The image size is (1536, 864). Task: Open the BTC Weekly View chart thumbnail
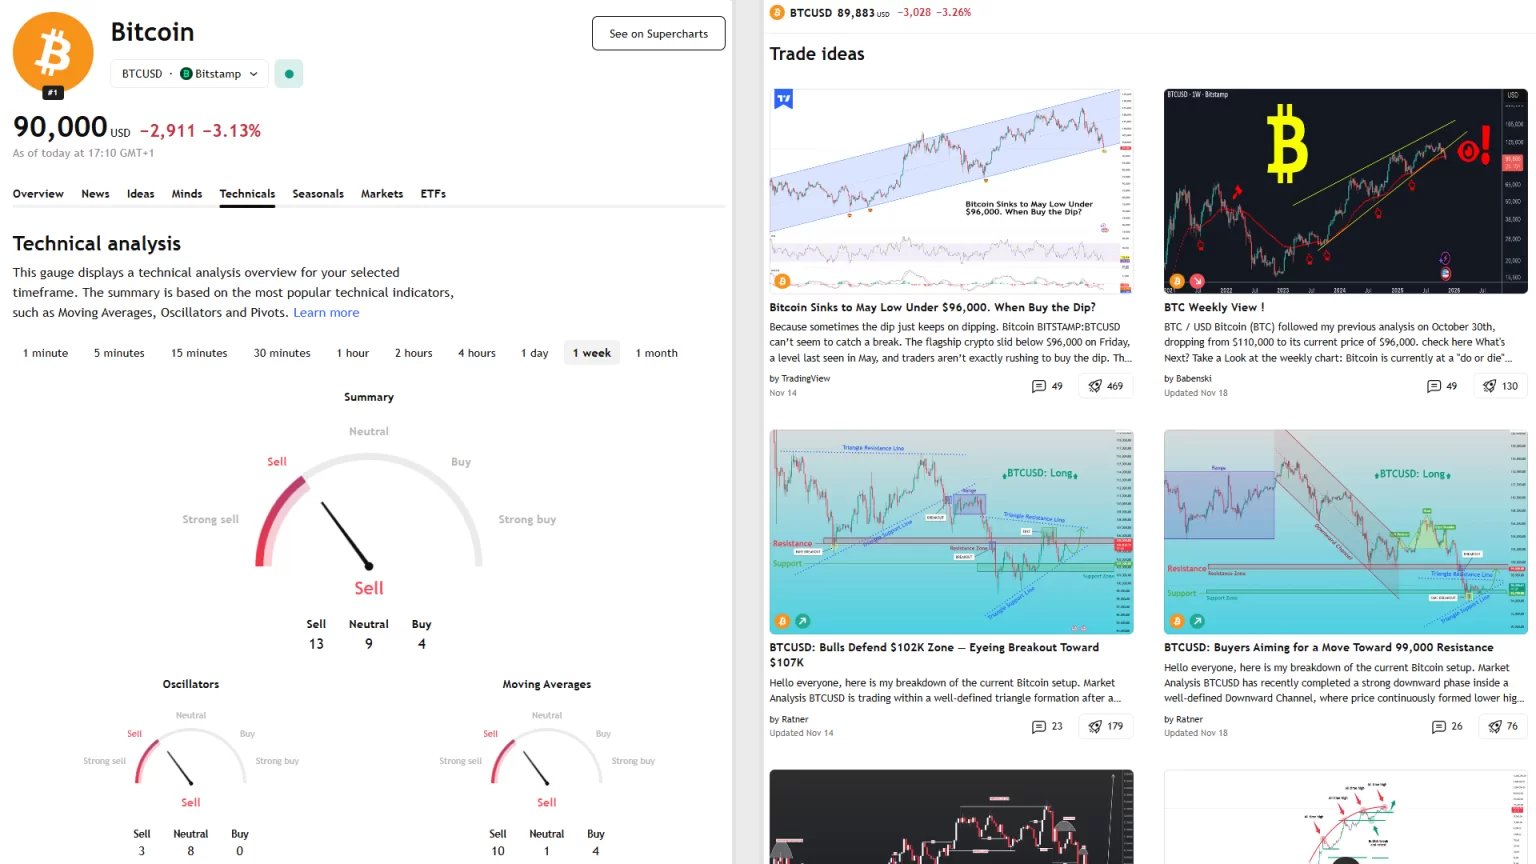[x=1345, y=191]
